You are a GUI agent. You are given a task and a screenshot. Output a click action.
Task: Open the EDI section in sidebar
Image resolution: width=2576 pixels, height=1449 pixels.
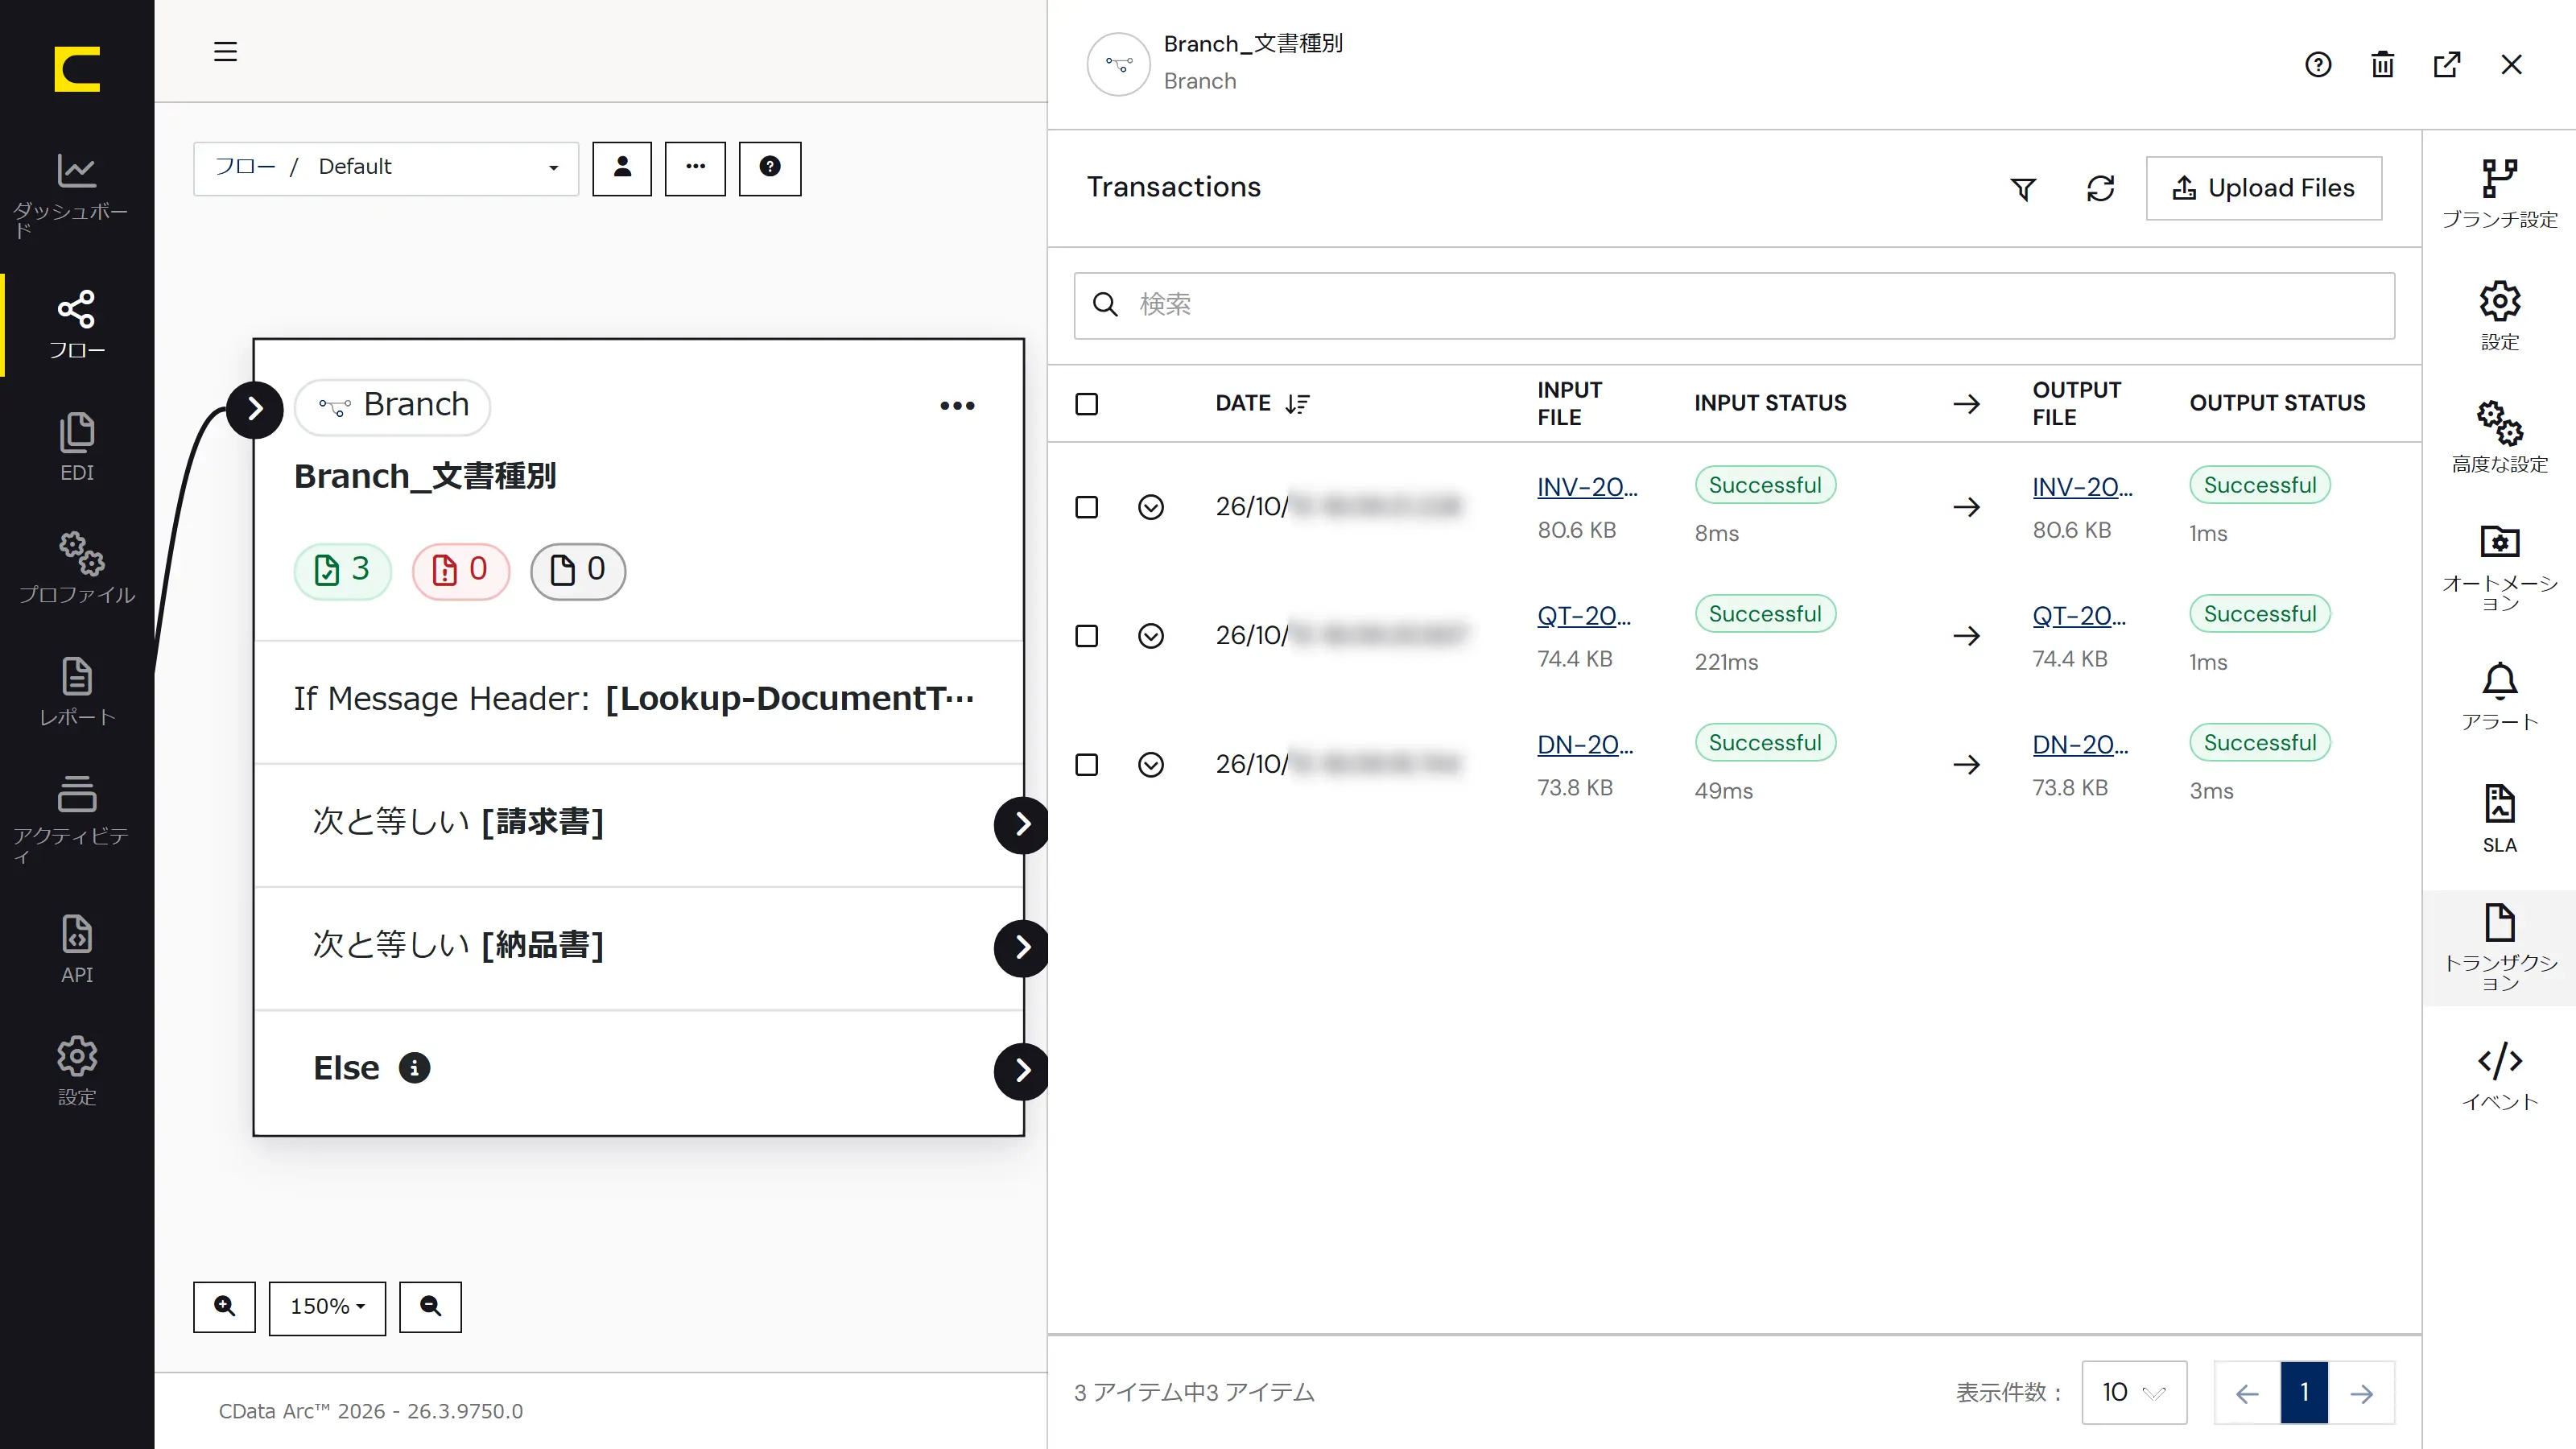tap(76, 447)
